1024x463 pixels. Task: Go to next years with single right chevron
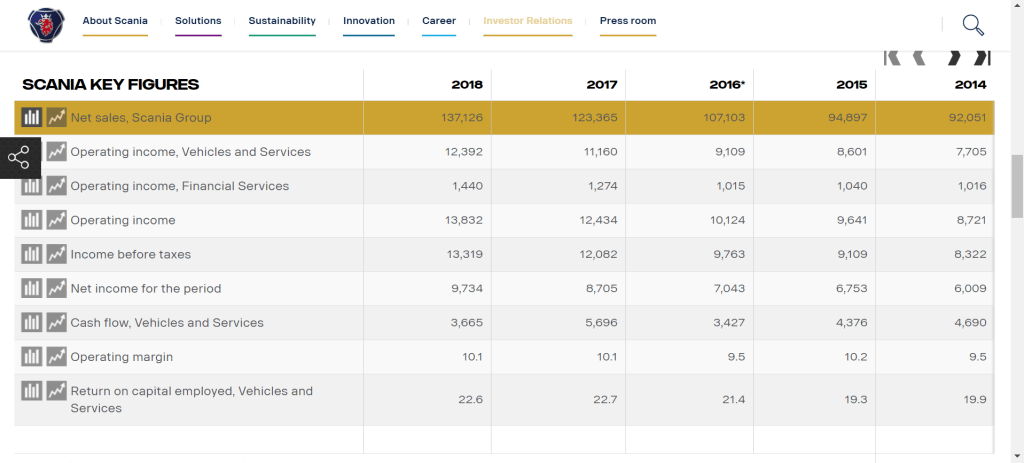pyautogui.click(x=954, y=58)
